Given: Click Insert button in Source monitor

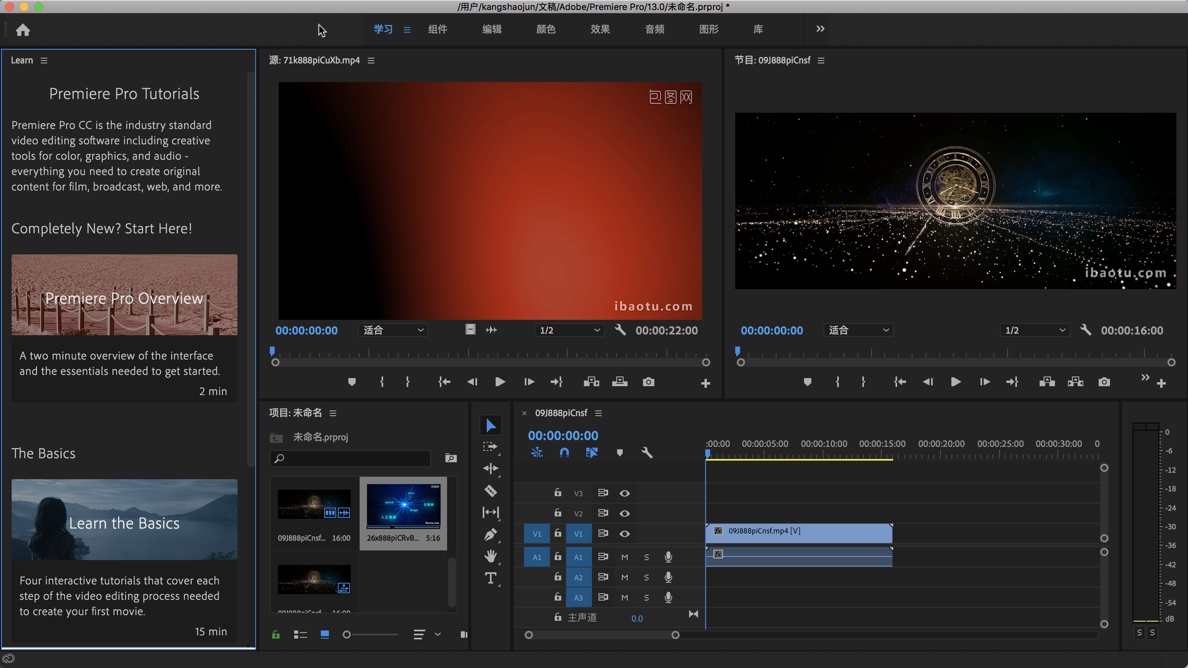Looking at the screenshot, I should (x=591, y=382).
